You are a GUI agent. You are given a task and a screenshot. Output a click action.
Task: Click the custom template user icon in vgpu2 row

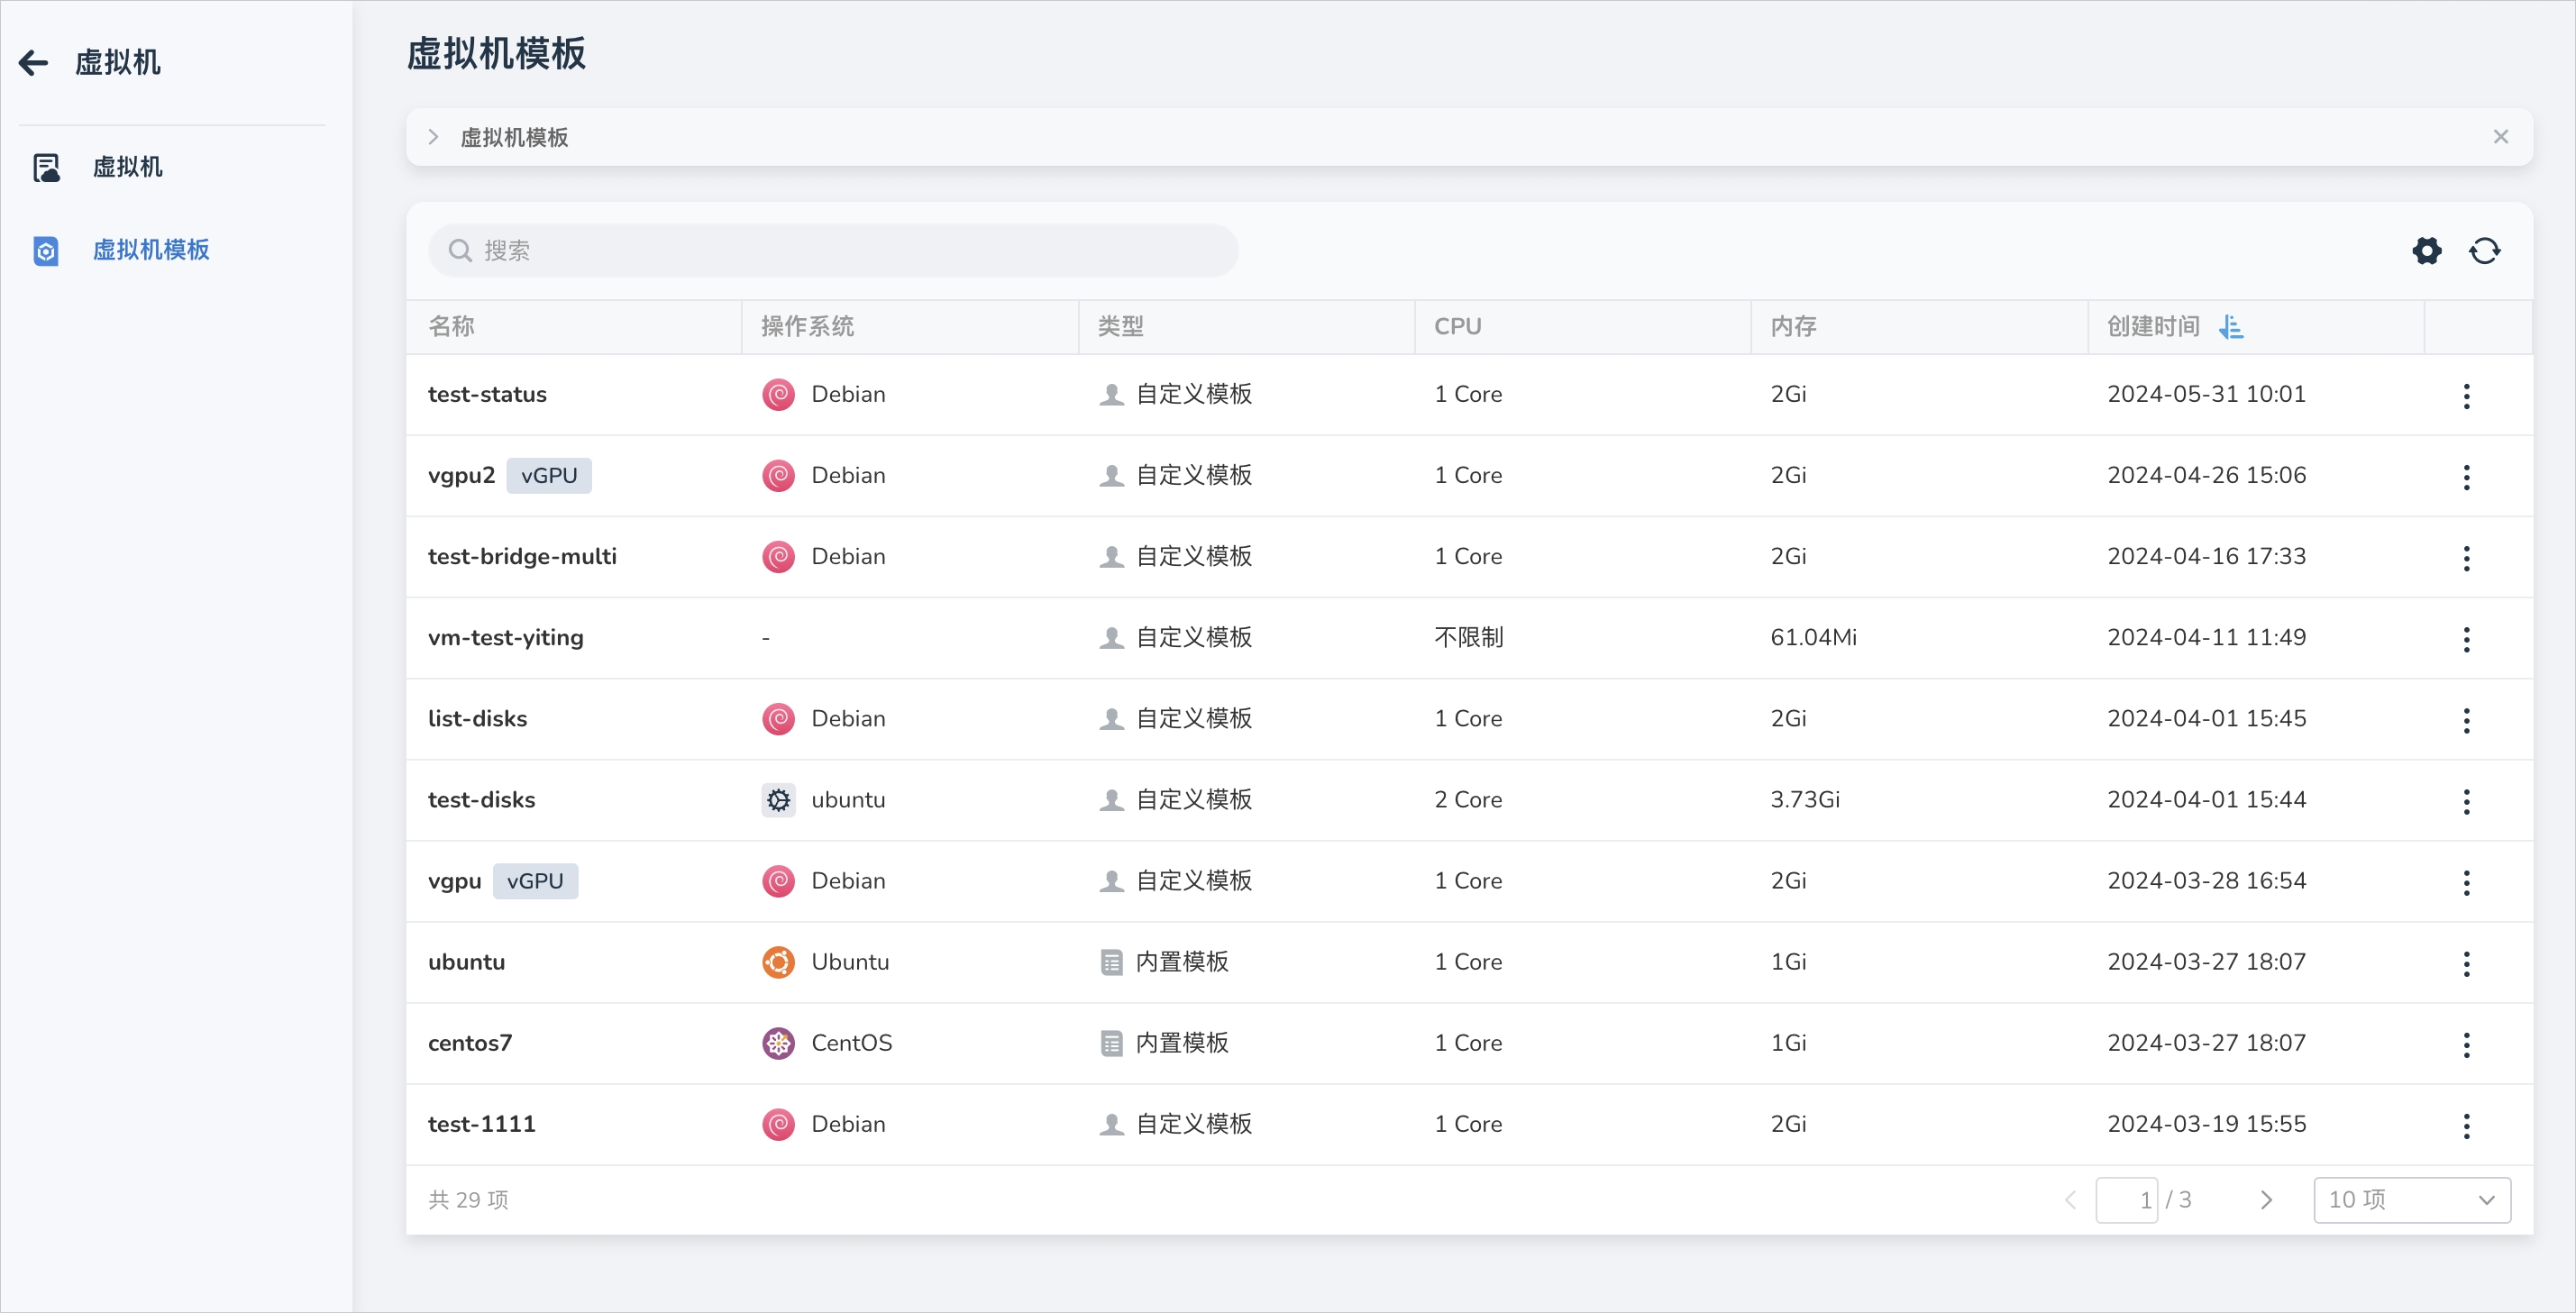coord(1110,475)
